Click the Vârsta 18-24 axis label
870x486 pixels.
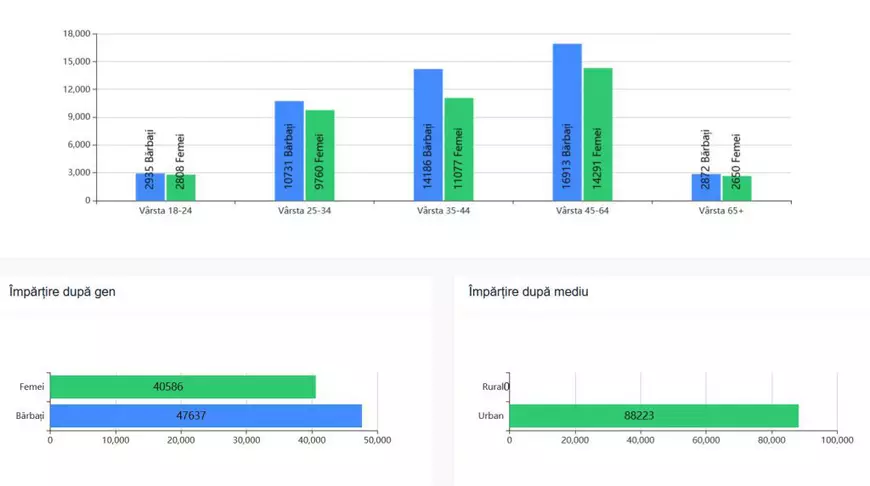pos(165,211)
